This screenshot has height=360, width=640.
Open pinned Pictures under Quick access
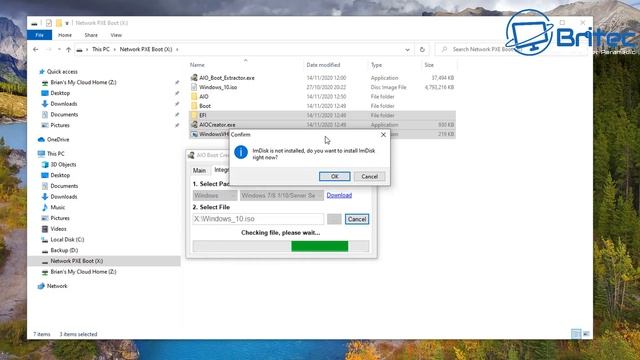click(60, 125)
